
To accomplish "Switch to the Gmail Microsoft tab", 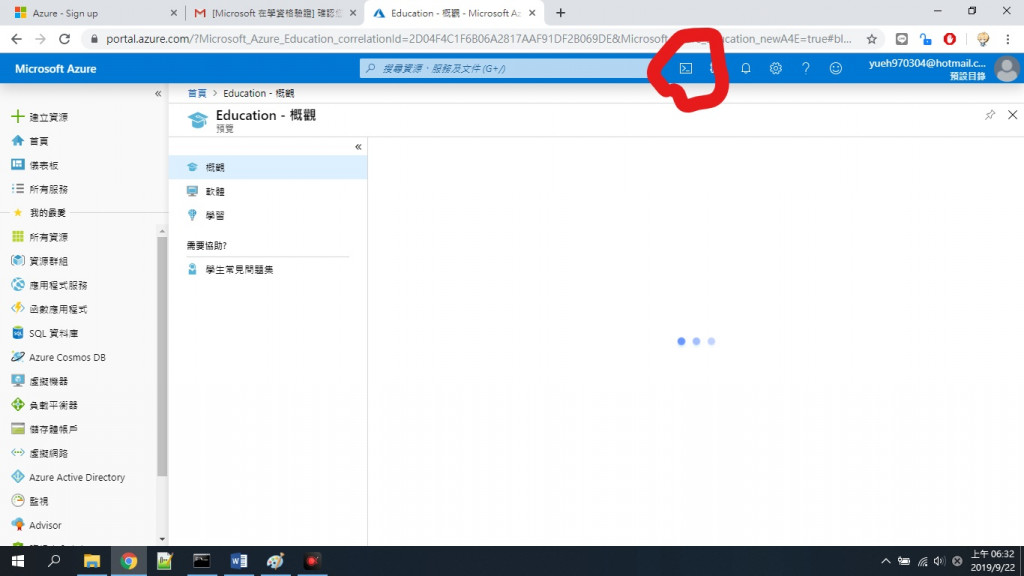I will tap(274, 13).
